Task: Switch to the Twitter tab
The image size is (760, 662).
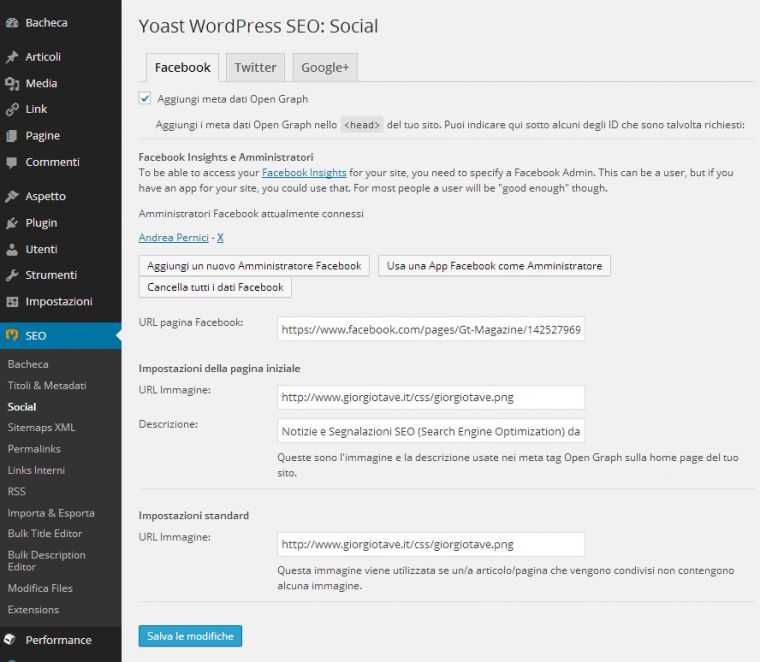Action: point(255,67)
